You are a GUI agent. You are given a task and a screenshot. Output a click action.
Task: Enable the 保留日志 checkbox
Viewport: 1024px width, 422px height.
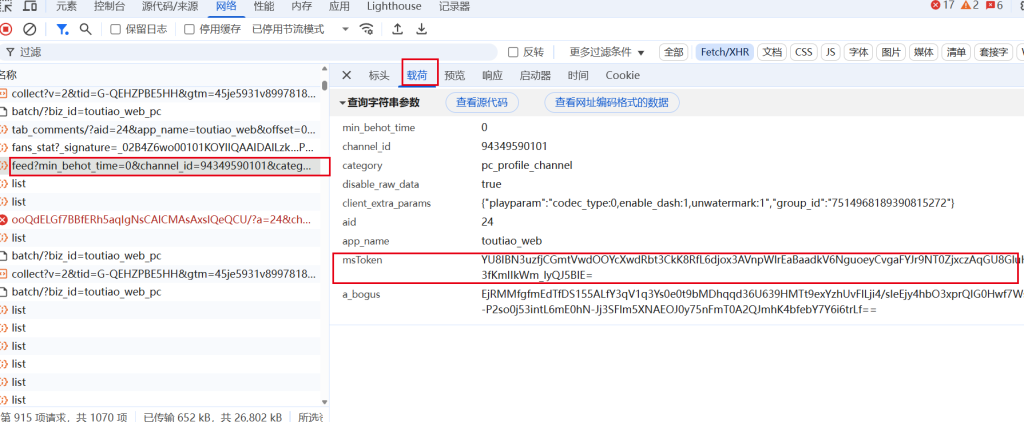pyautogui.click(x=116, y=29)
